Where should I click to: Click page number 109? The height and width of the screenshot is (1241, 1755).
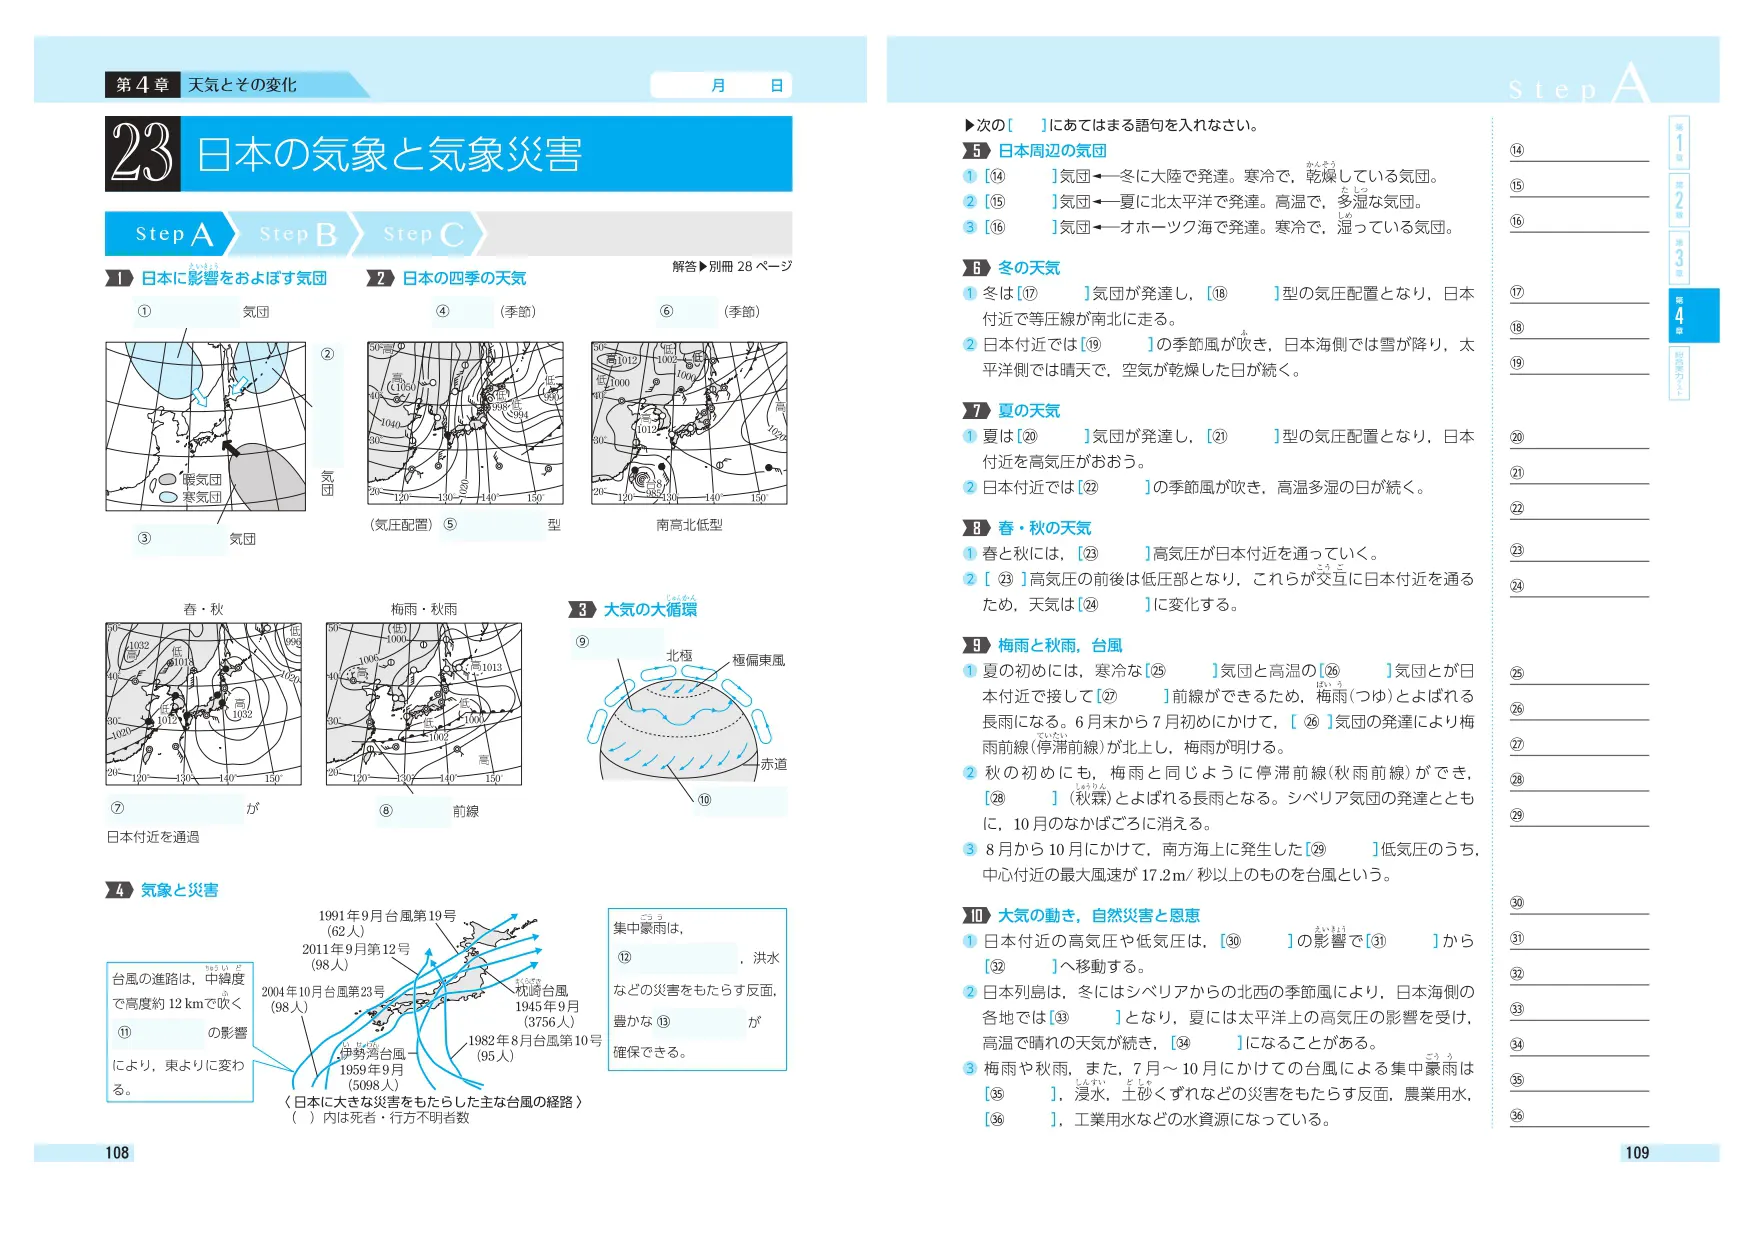[1637, 1153]
